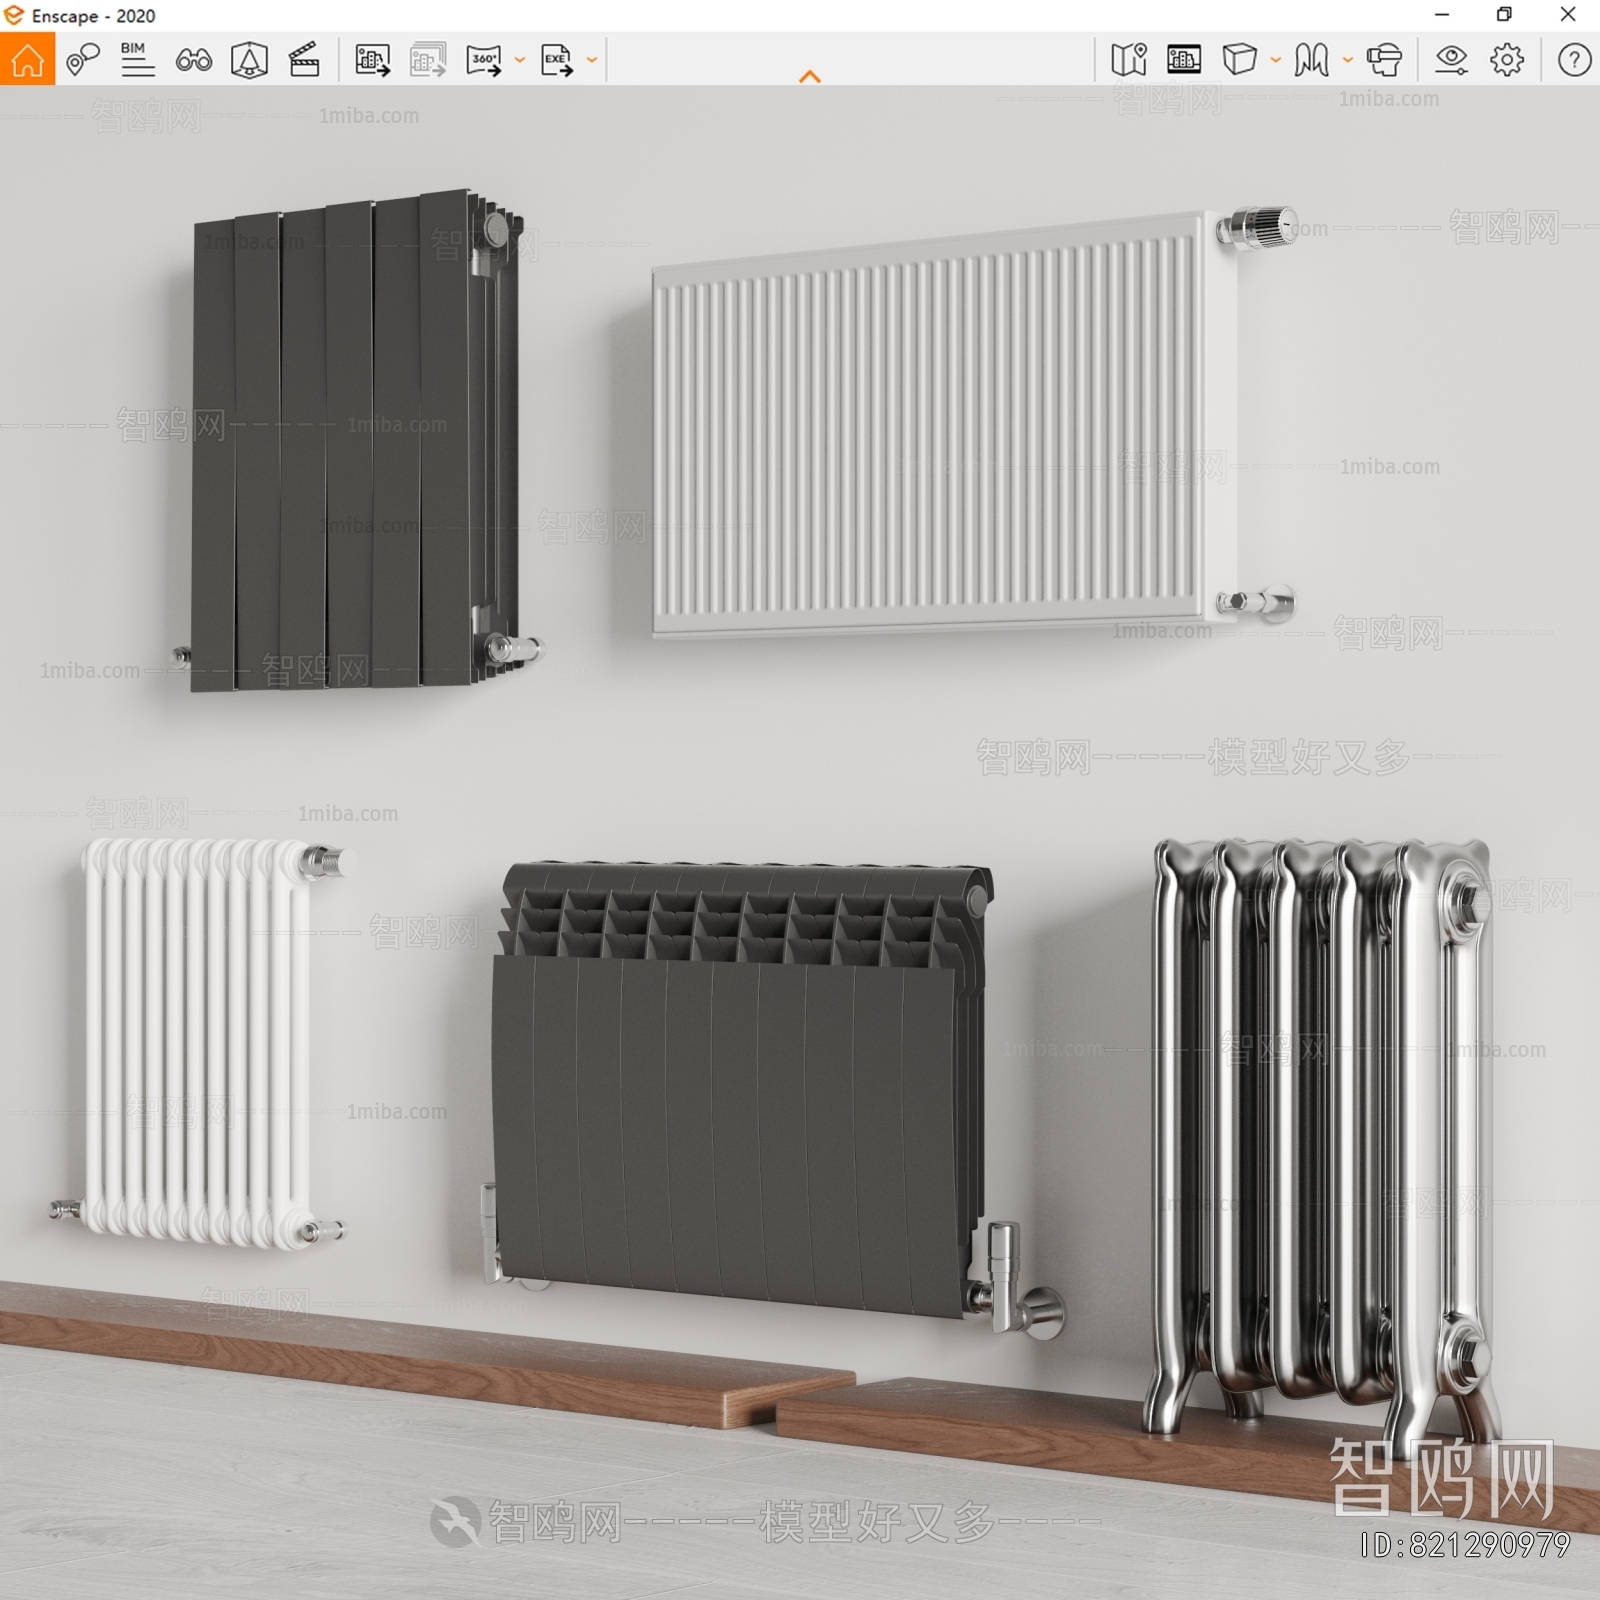Click the orange Home button
1600x1600 pixels.
click(27, 59)
